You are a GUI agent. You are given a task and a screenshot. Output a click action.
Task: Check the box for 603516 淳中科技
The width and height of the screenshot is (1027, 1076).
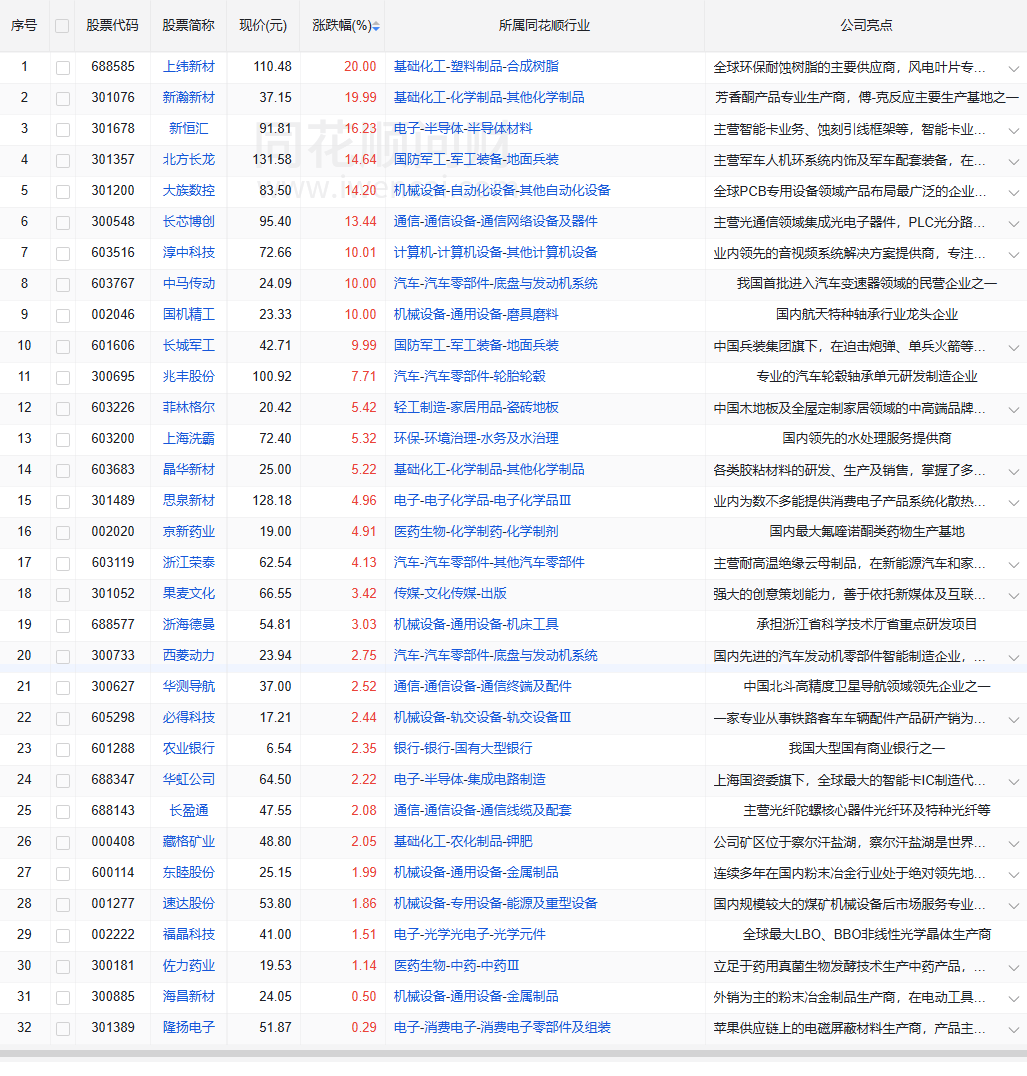click(x=62, y=253)
